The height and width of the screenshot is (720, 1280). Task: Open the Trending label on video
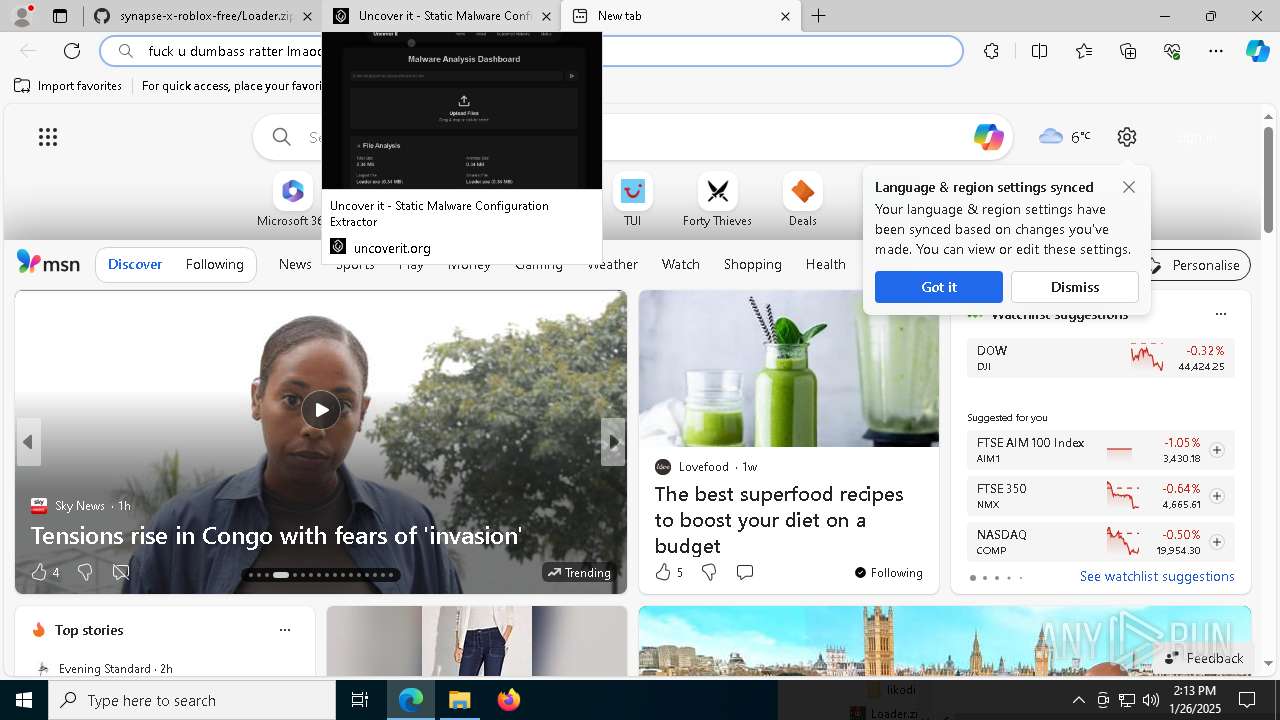coord(579,573)
